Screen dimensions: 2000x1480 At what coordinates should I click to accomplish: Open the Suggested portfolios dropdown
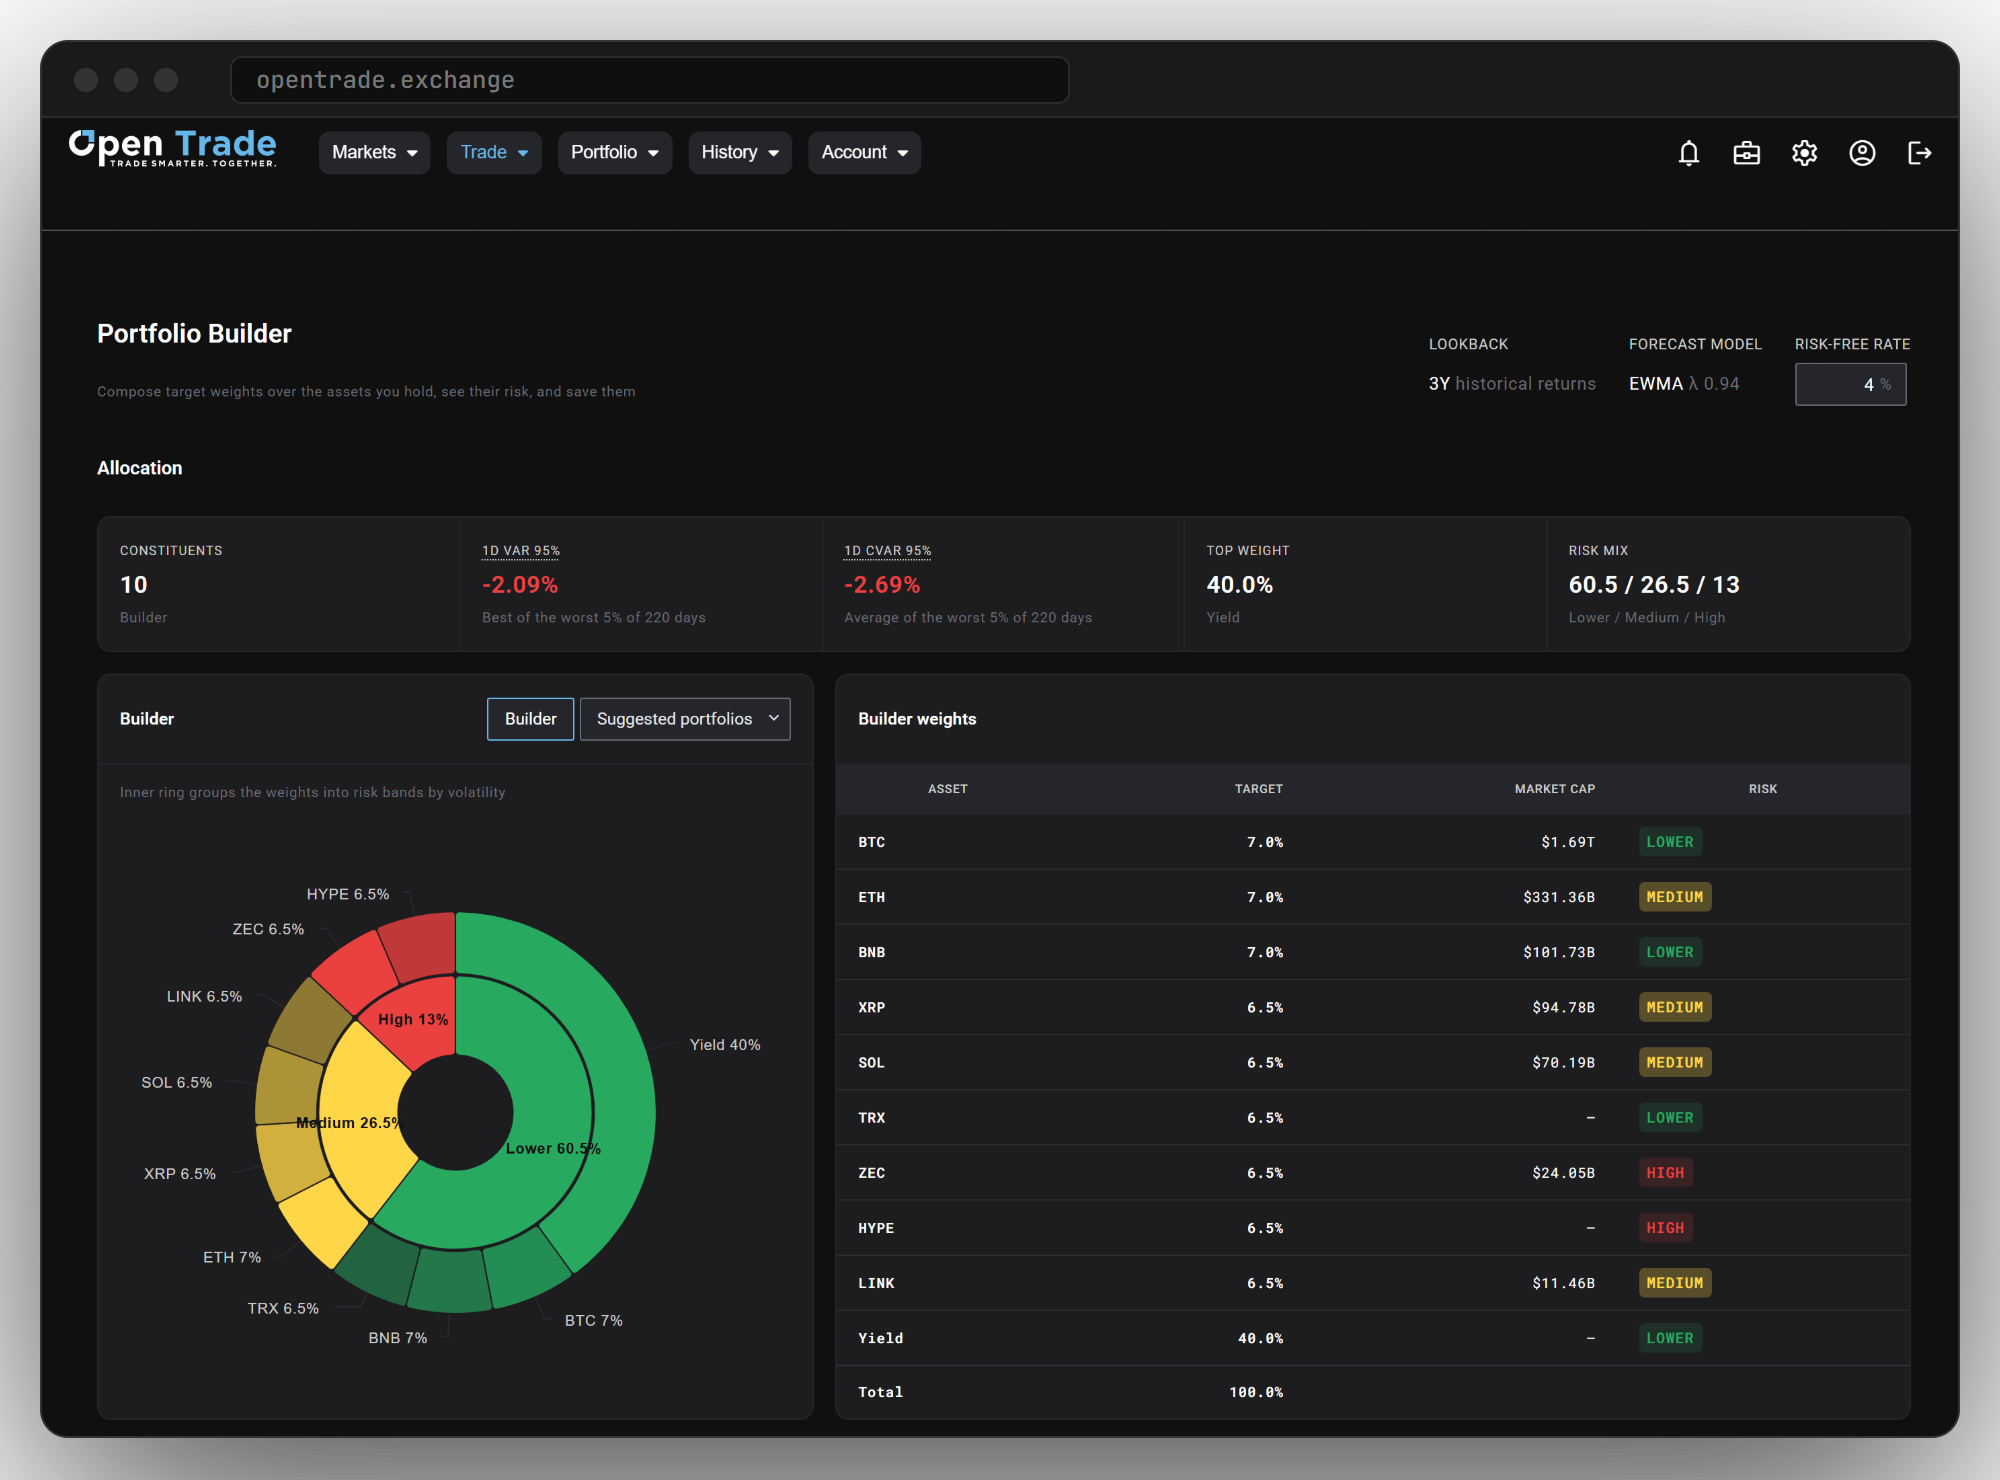pyautogui.click(x=685, y=719)
